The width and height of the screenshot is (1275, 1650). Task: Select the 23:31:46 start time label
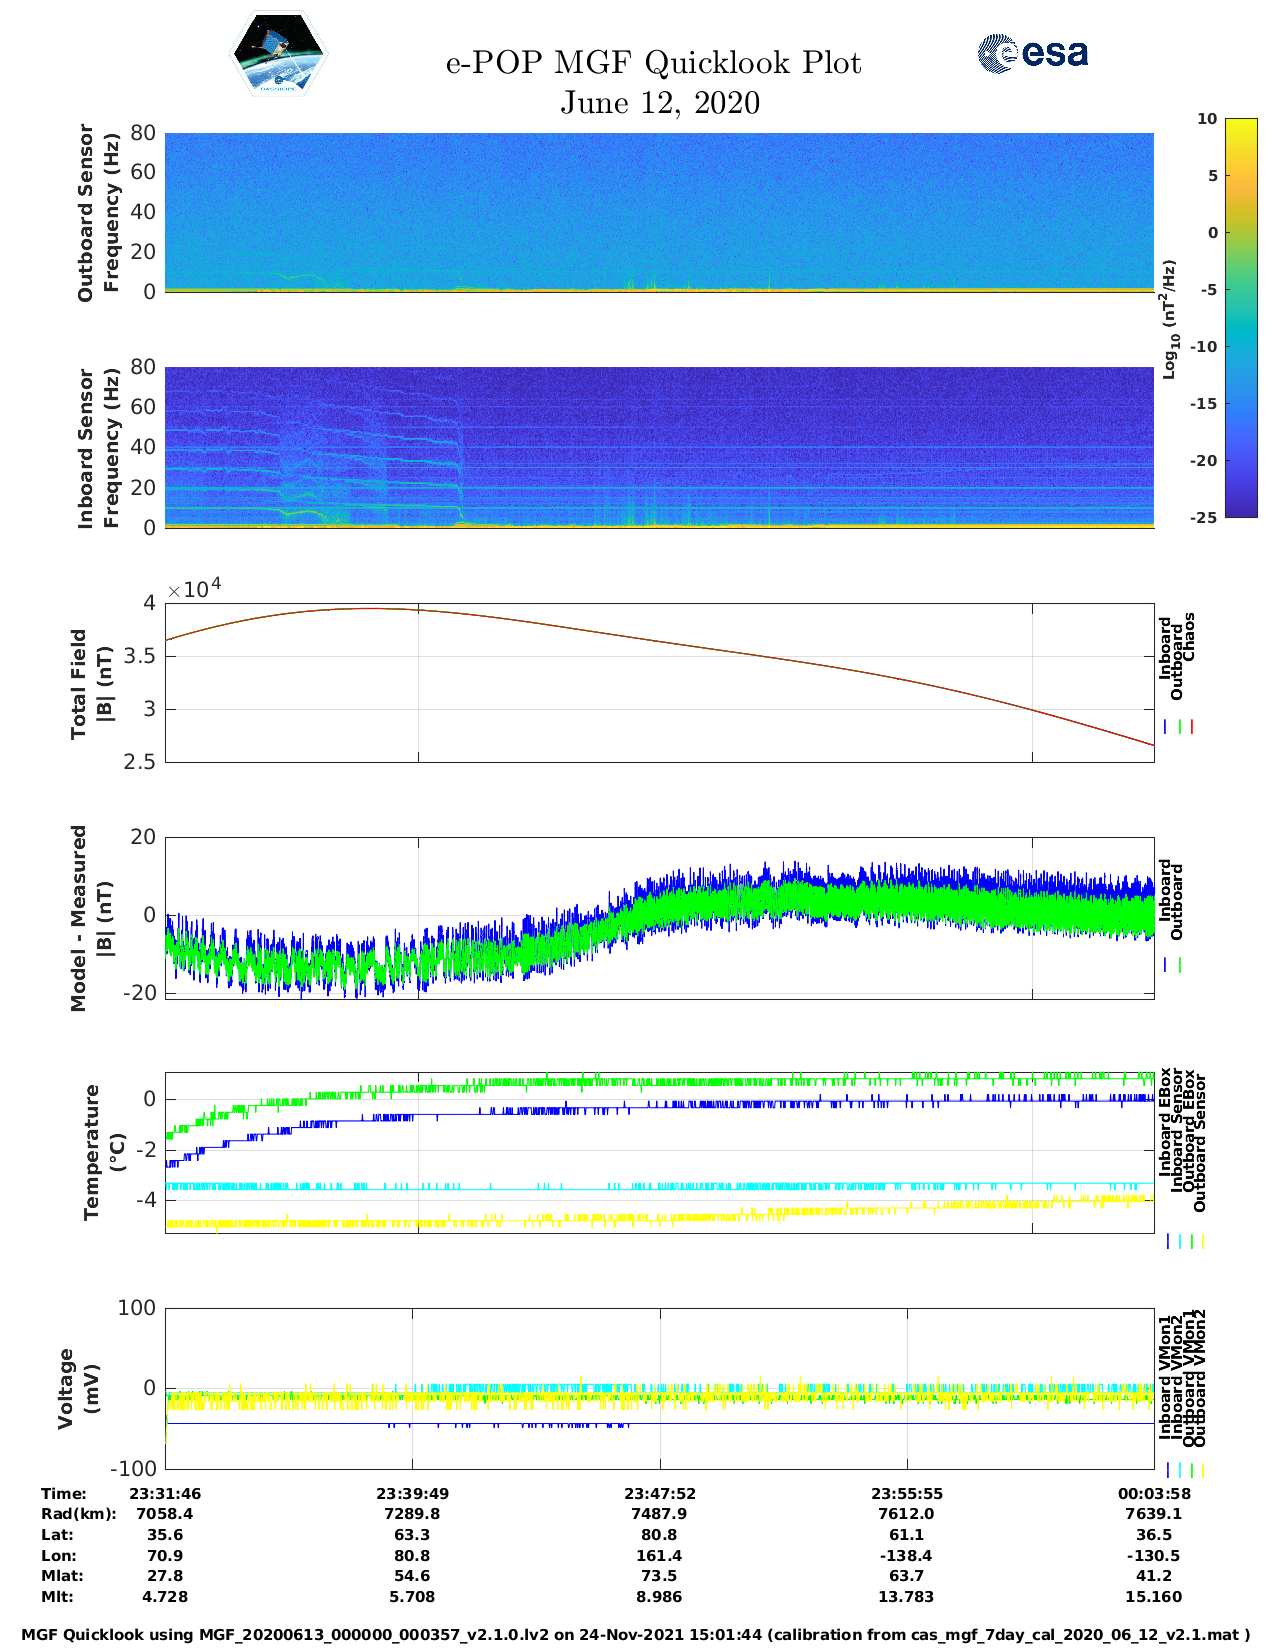(x=165, y=1493)
